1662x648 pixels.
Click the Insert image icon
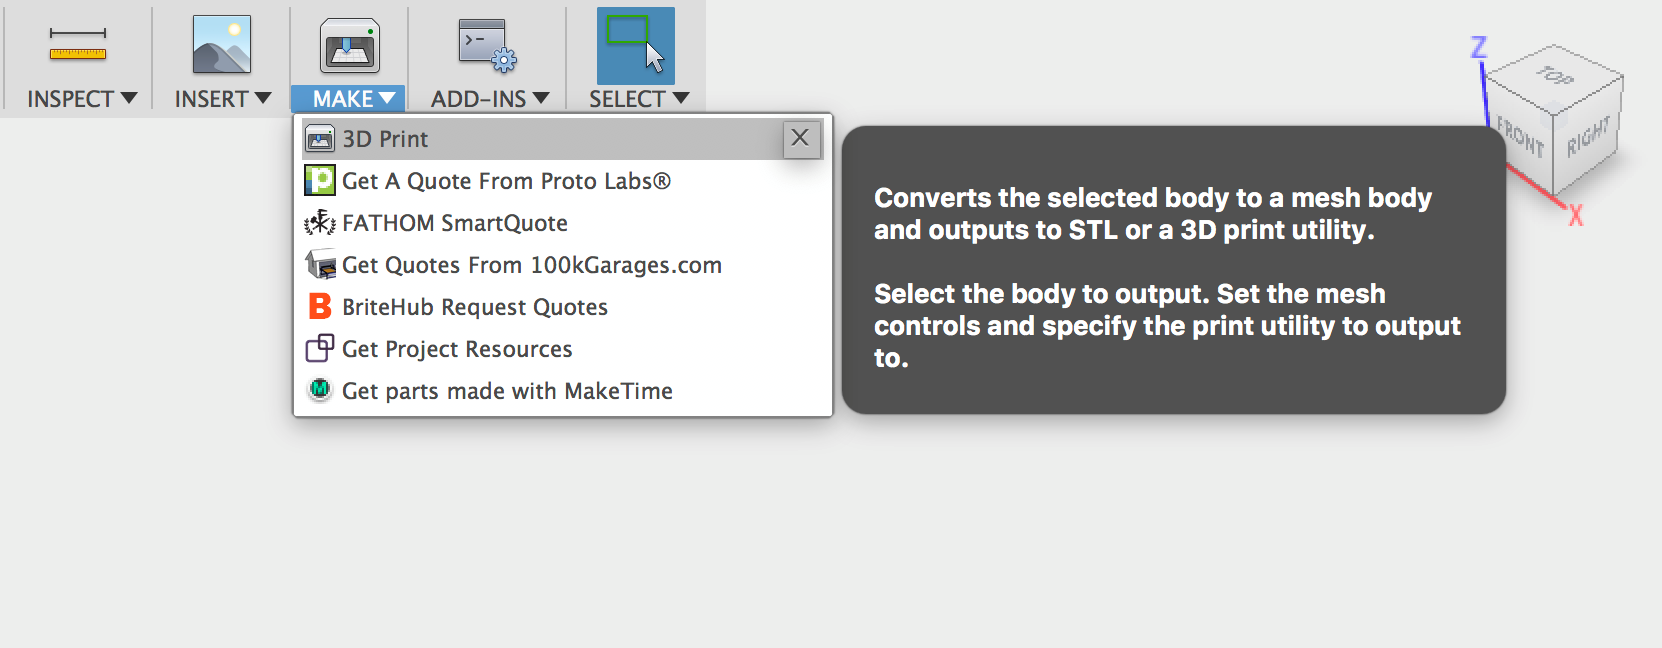pos(222,45)
